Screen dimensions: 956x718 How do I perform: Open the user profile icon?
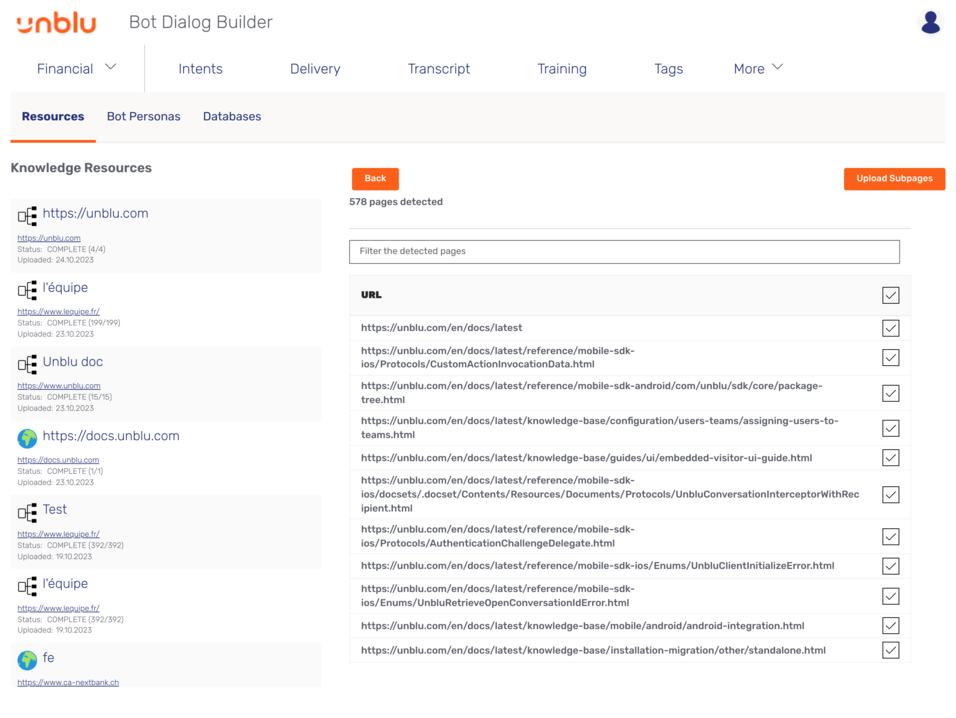930,21
